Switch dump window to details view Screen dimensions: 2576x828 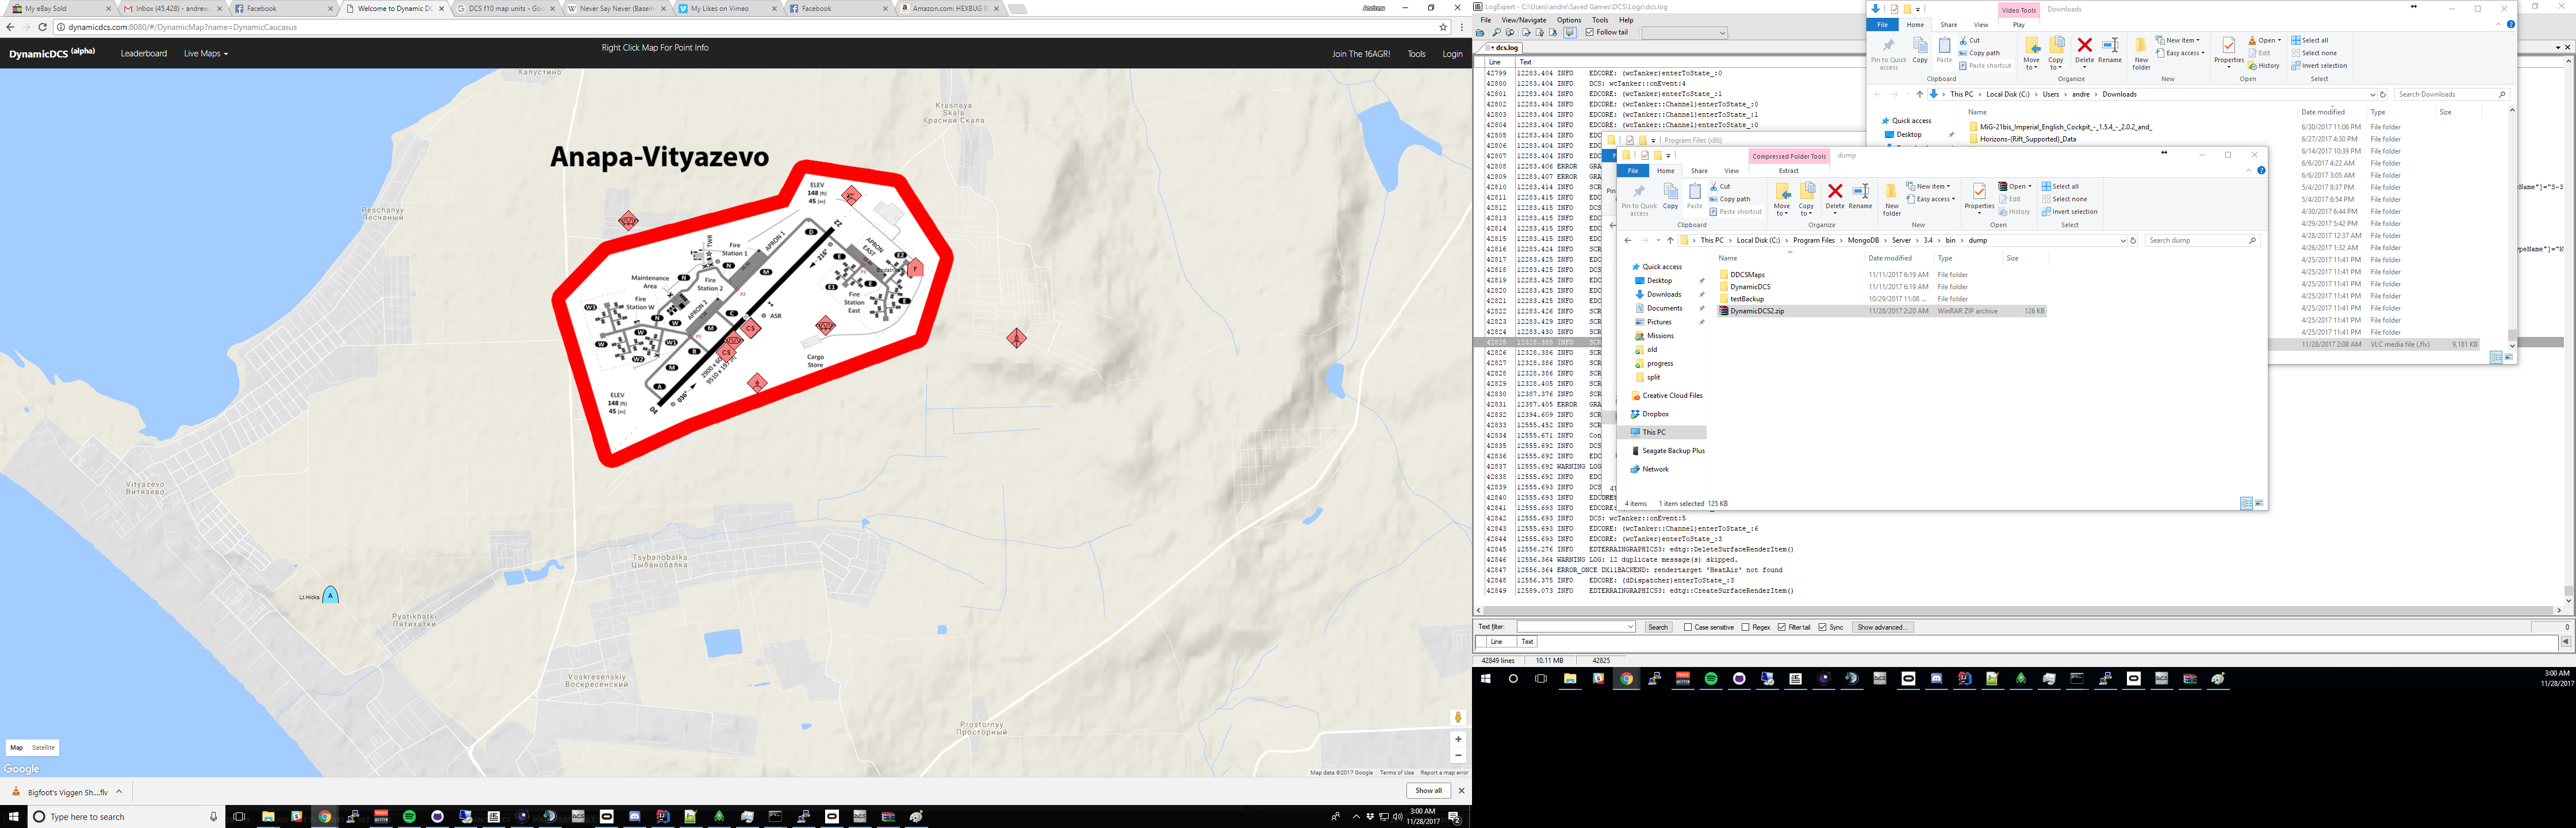[2247, 503]
